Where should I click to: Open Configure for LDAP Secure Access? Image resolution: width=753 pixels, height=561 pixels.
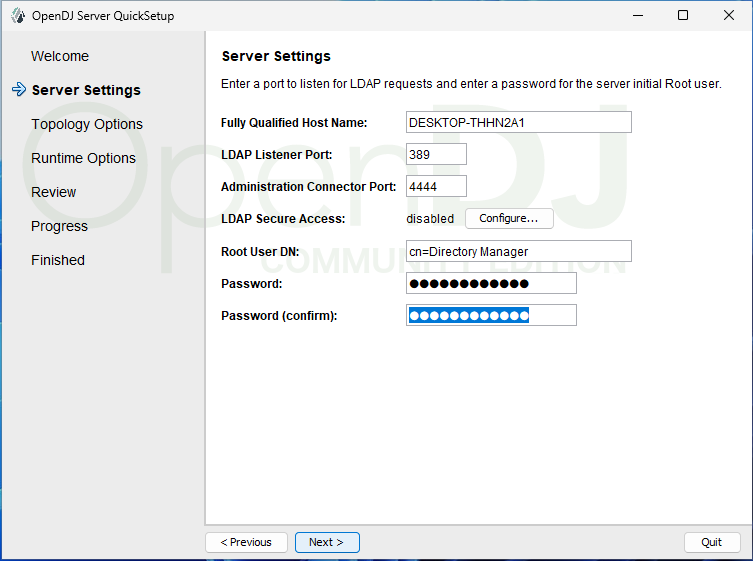pos(509,218)
